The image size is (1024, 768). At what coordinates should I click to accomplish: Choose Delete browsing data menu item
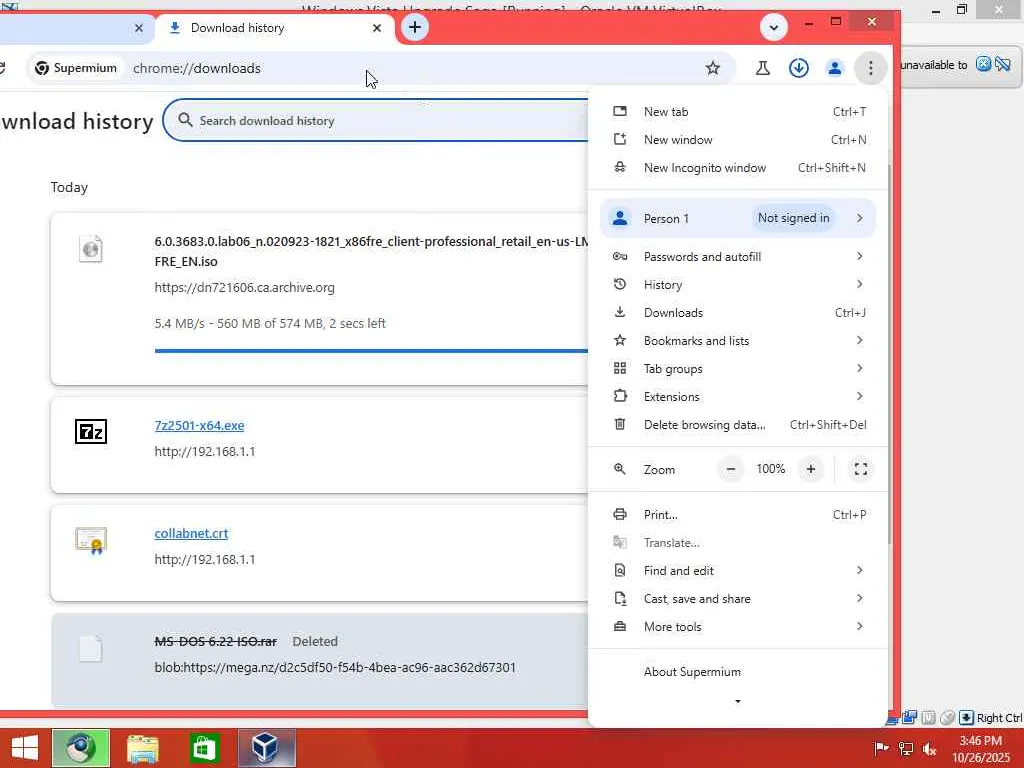[739, 424]
